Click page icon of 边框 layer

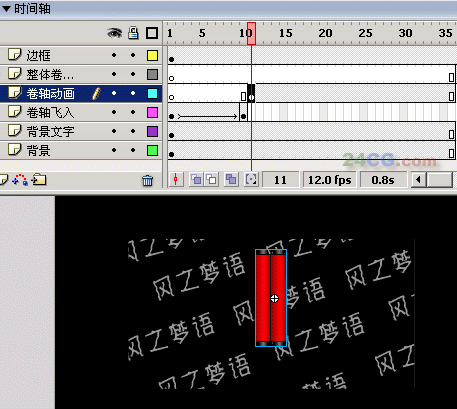pyautogui.click(x=15, y=54)
